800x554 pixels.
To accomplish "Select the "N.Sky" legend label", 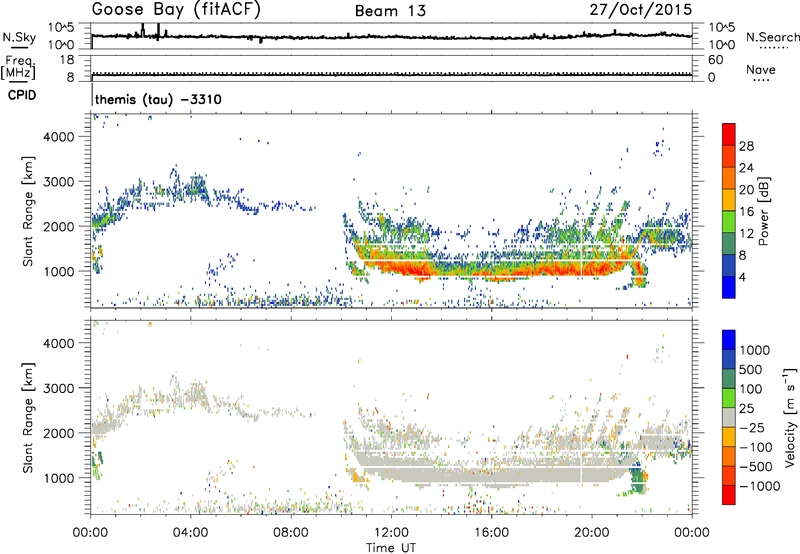I will (x=19, y=37).
